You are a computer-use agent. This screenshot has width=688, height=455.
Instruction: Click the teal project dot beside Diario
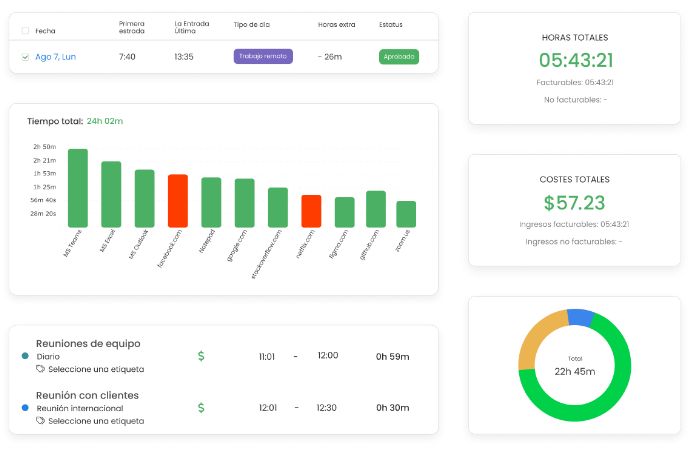(x=25, y=356)
